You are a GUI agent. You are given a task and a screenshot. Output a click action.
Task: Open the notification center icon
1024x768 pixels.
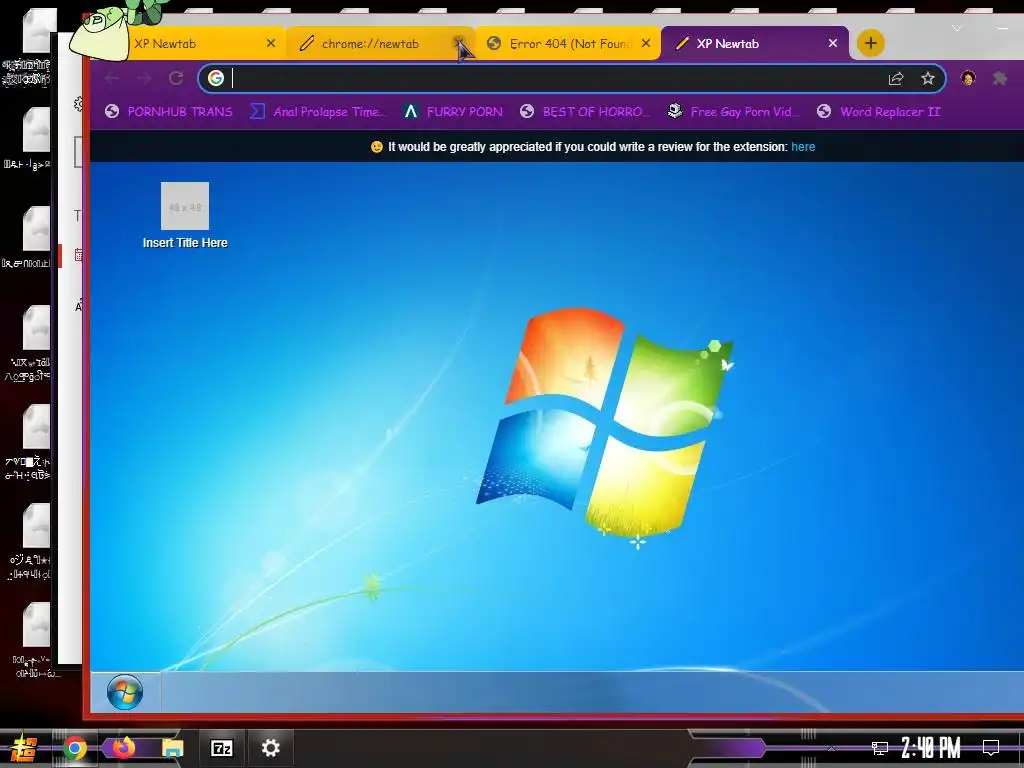point(991,748)
